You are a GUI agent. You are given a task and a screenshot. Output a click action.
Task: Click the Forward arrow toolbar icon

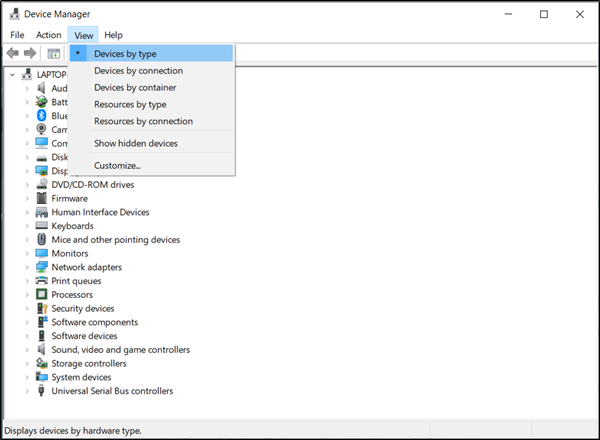(30, 53)
